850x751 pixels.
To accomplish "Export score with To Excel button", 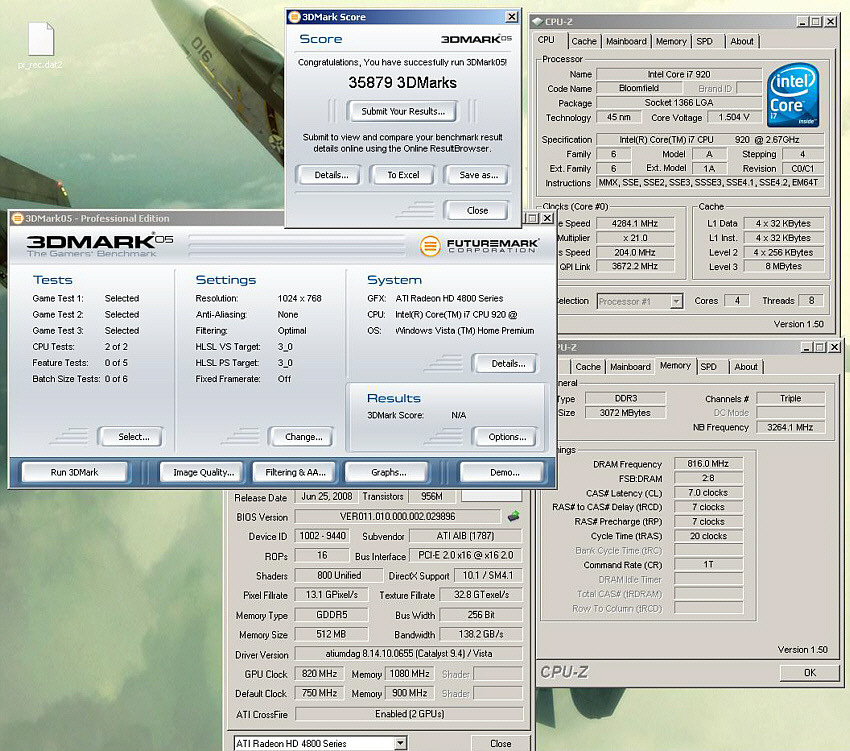I will [x=403, y=175].
